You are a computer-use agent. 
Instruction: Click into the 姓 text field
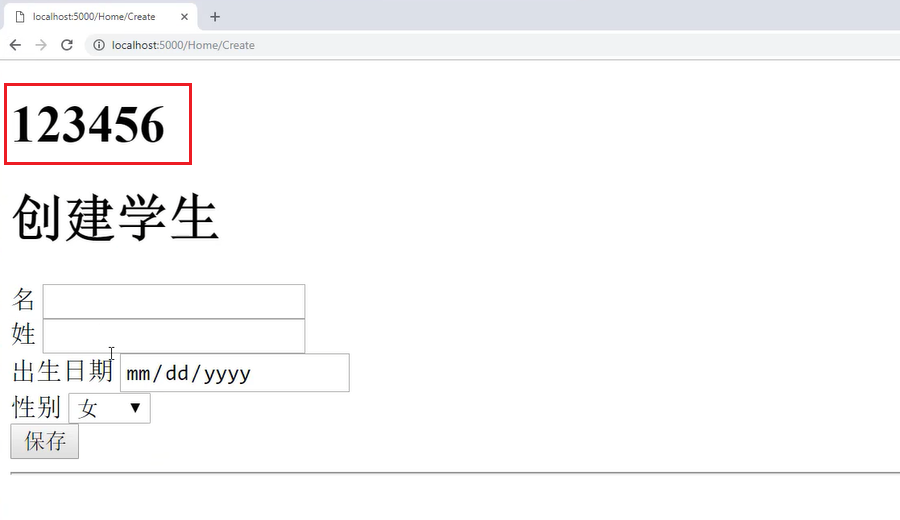point(174,336)
